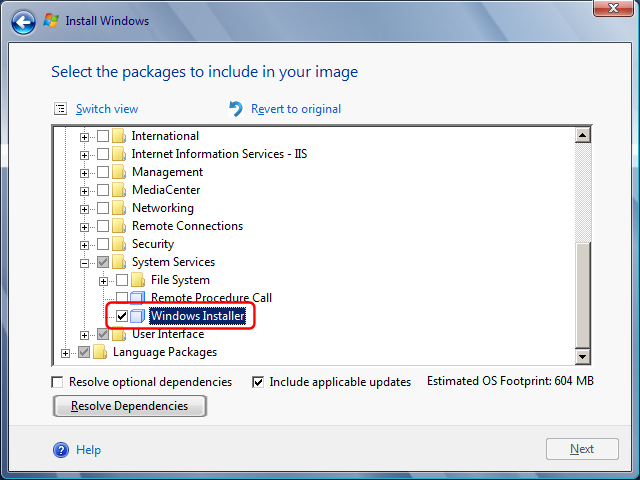Viewport: 640px width, 480px height.
Task: Click the blue back arrow button
Action: pyautogui.click(x=23, y=22)
